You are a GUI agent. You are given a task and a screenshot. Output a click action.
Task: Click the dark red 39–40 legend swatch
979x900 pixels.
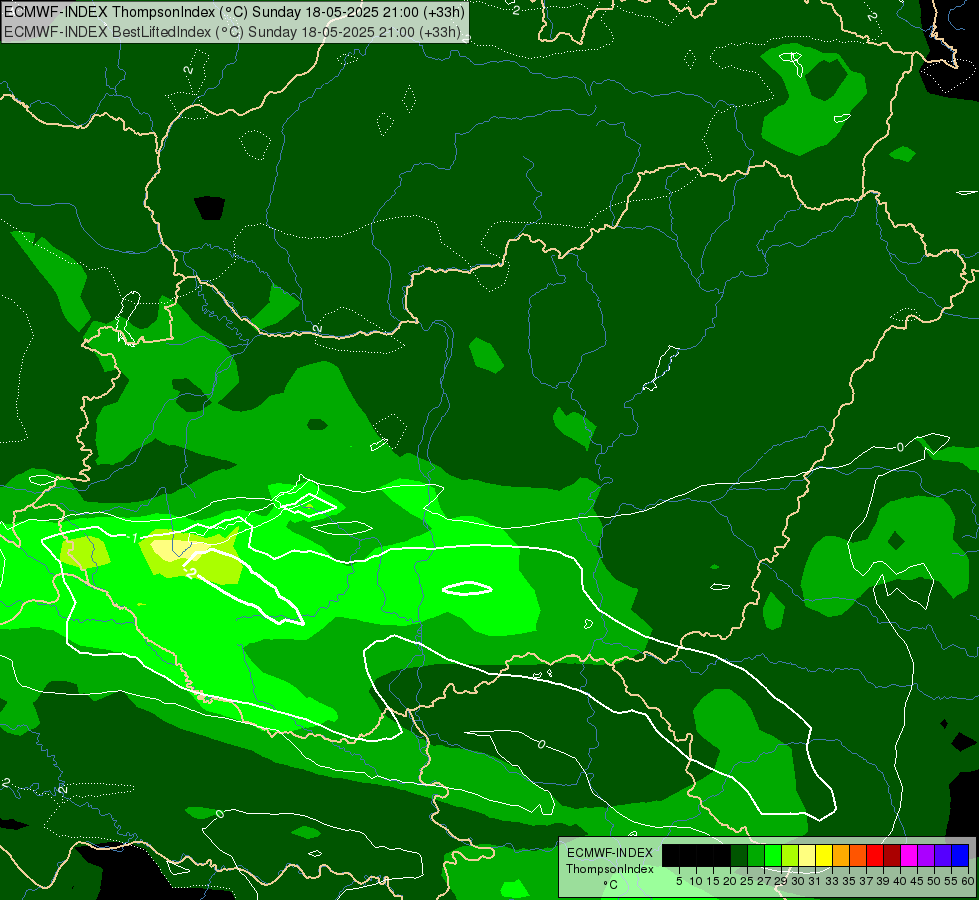tap(892, 855)
